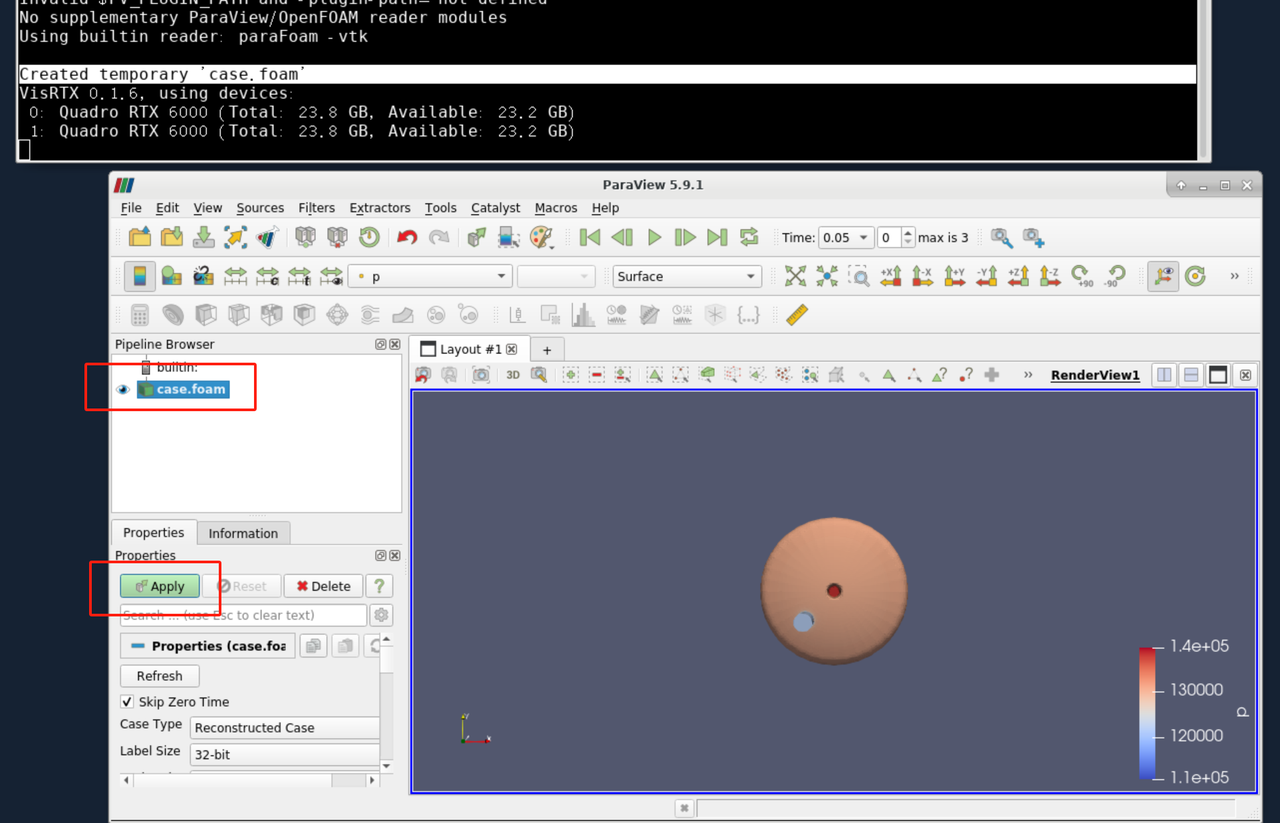Open the 'p' coloring array dropdown
1280x823 pixels.
[x=430, y=276]
